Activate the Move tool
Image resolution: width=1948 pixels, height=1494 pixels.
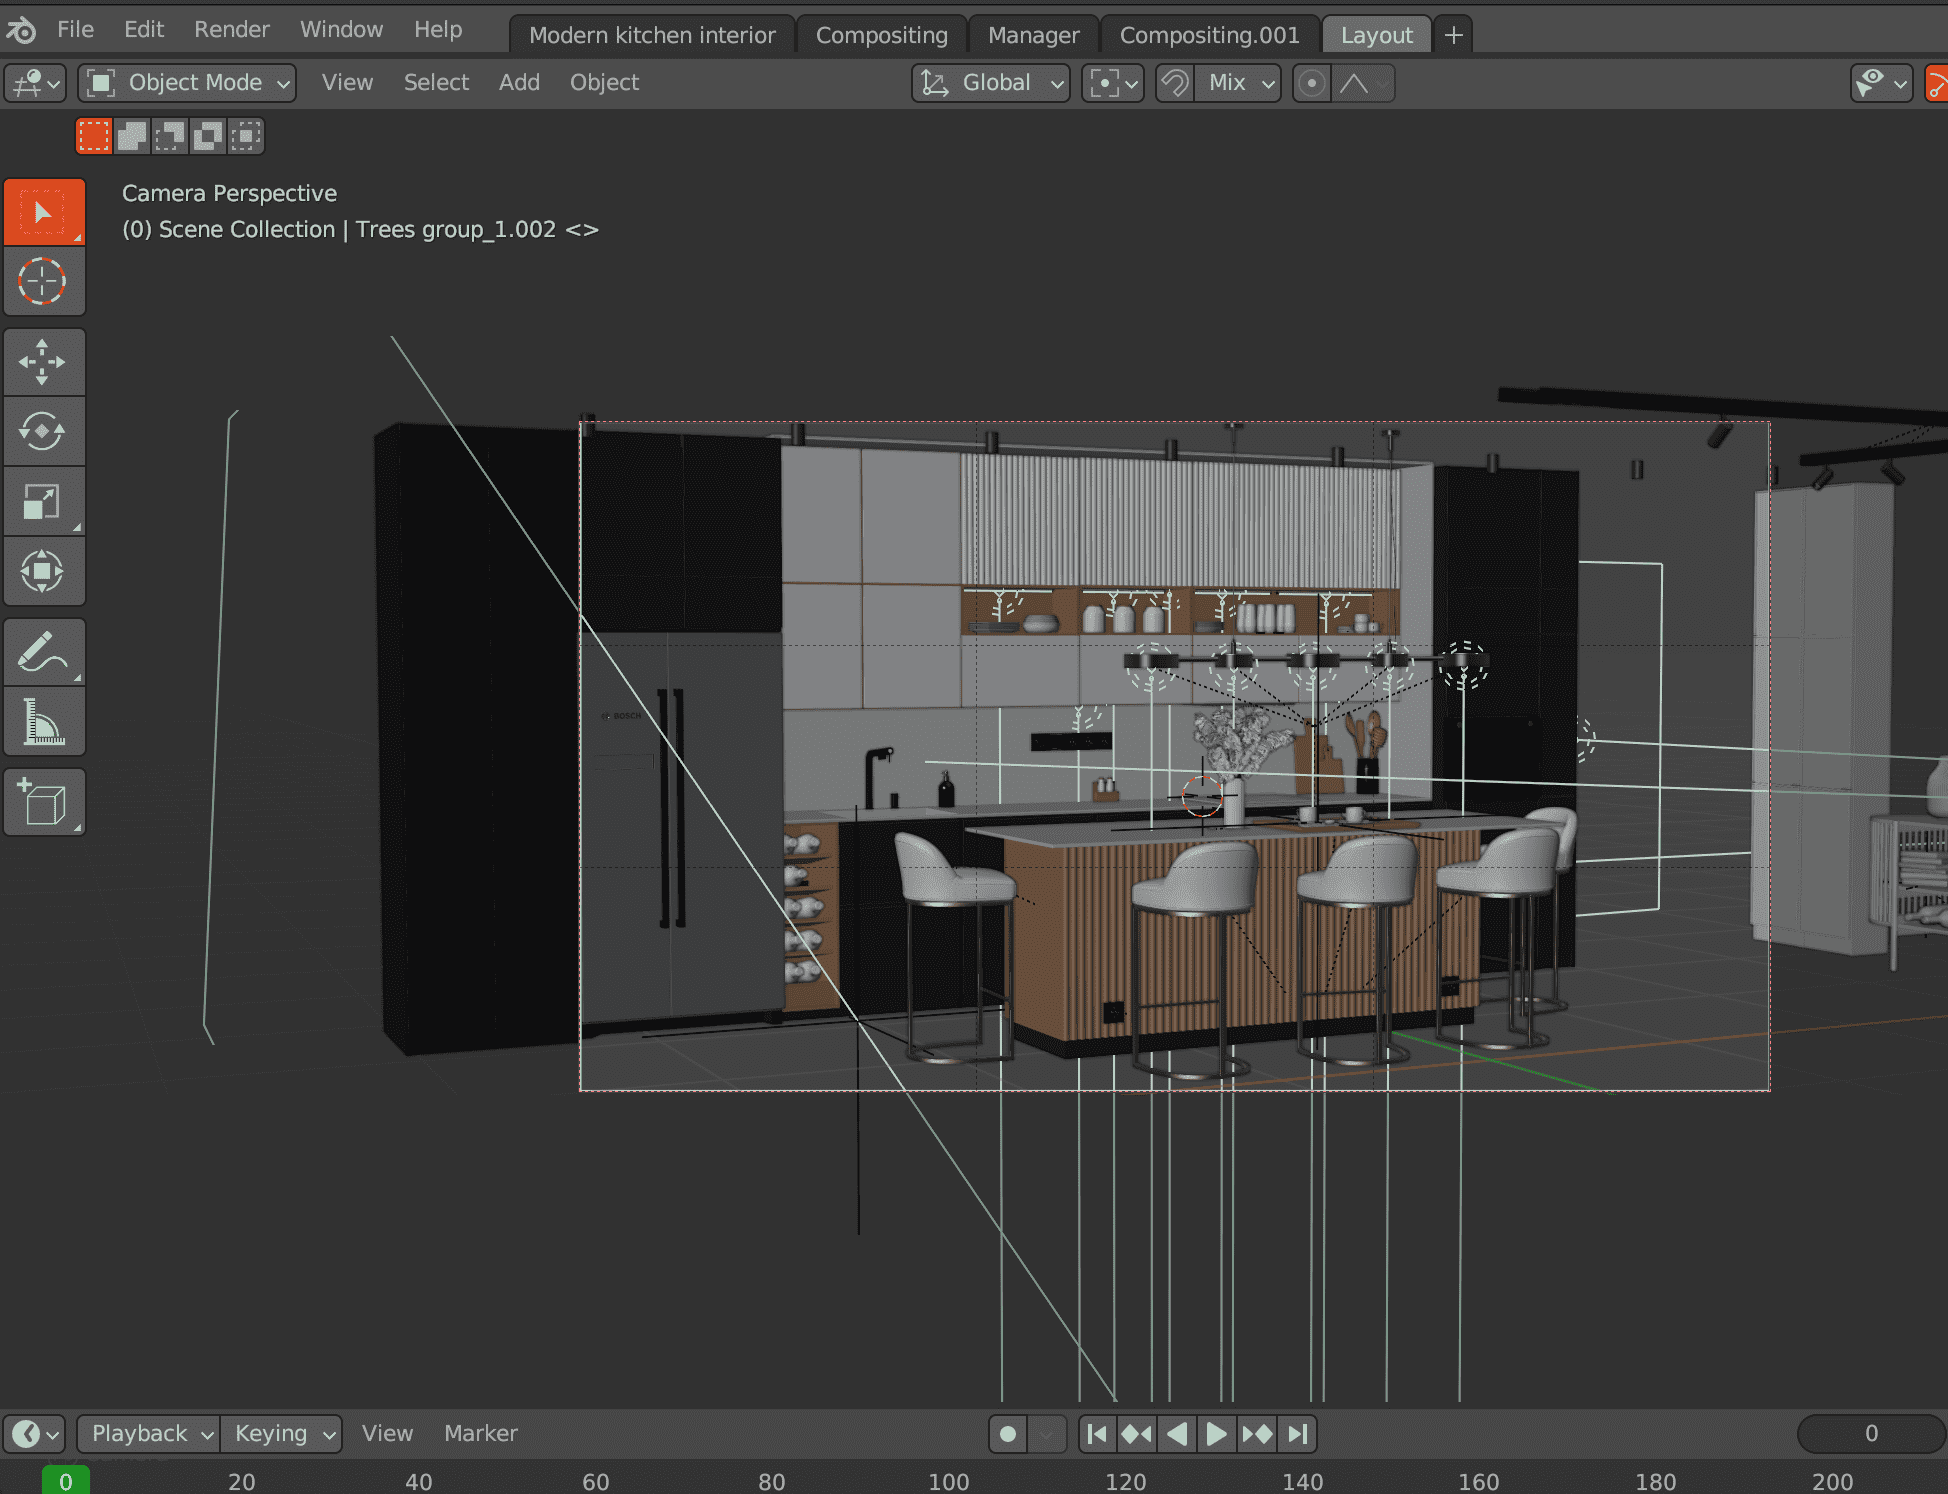(43, 362)
